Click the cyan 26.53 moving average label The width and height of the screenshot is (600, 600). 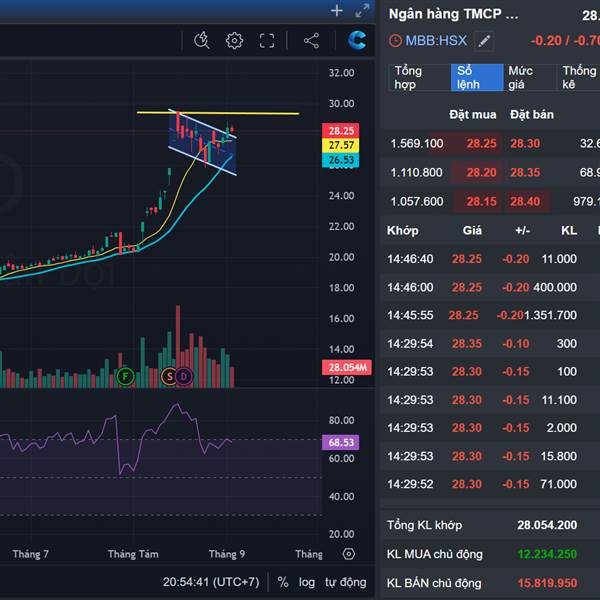(341, 160)
